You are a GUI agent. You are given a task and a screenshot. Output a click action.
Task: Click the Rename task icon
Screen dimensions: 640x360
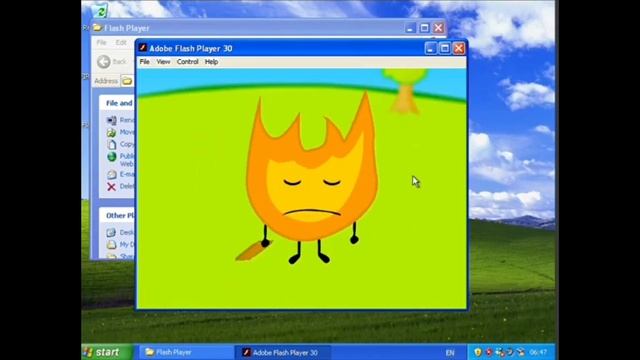(x=111, y=120)
